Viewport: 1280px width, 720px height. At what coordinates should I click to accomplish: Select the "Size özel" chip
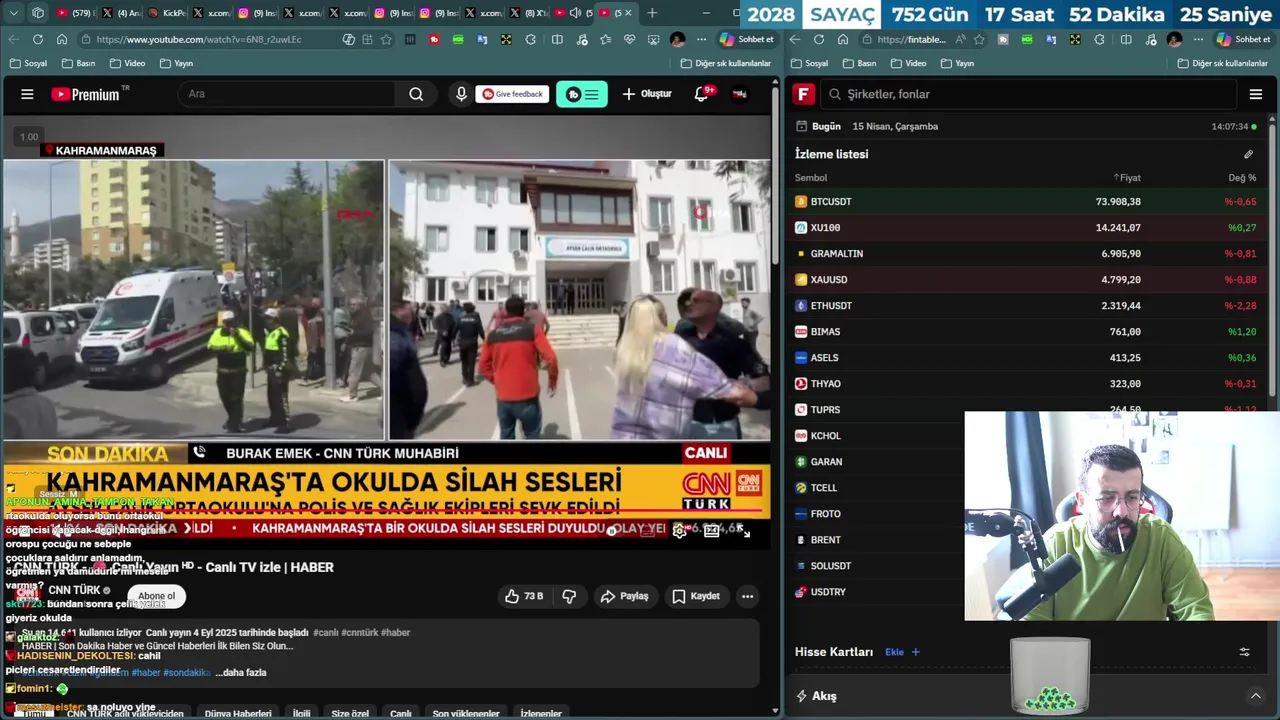[x=350, y=714]
